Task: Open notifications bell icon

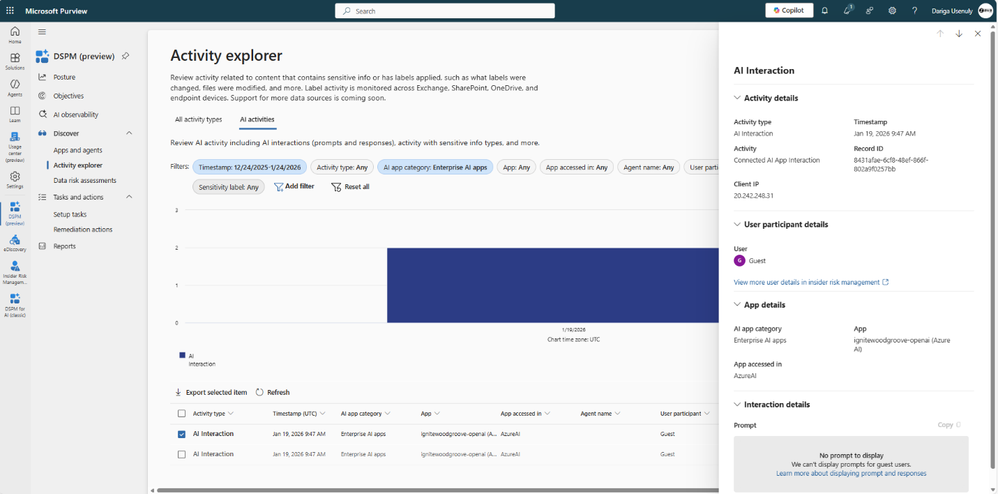Action: pyautogui.click(x=825, y=11)
